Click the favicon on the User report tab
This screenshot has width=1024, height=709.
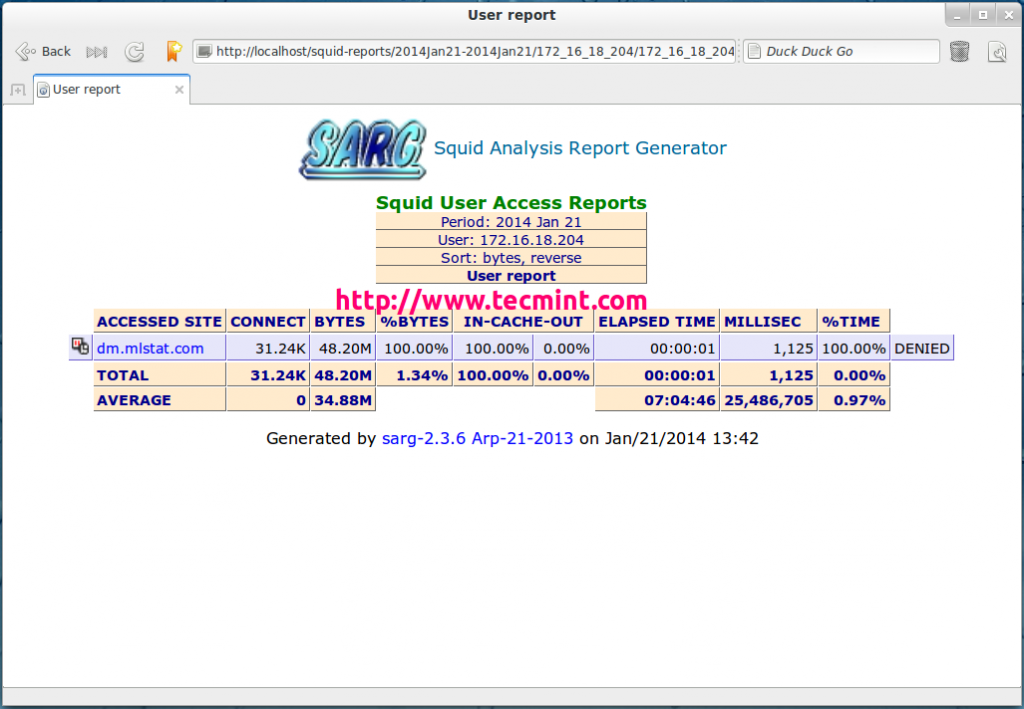coord(42,88)
